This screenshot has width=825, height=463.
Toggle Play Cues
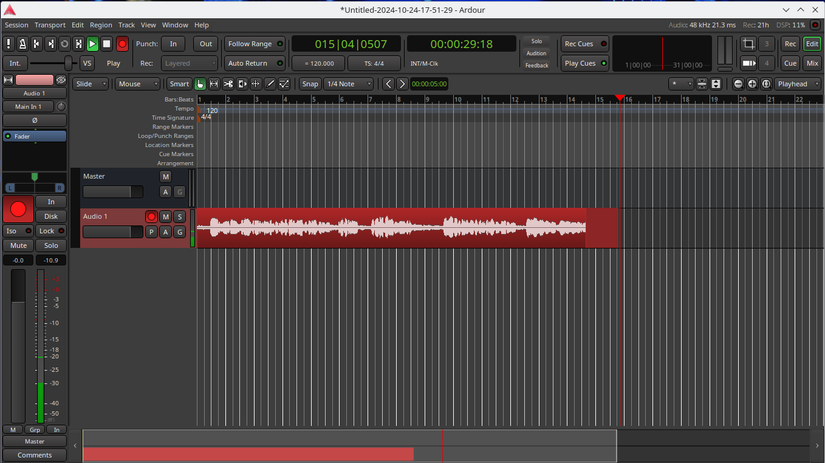(585, 63)
